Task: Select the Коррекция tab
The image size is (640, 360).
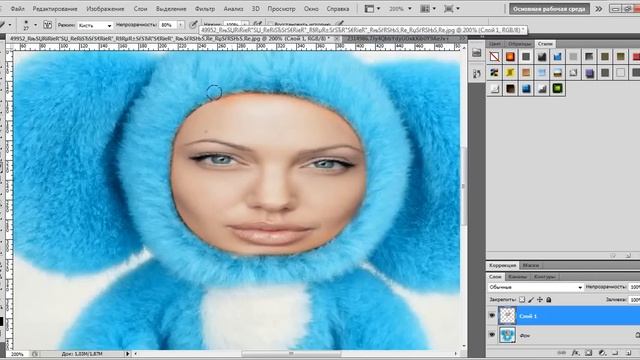Action: coord(502,265)
